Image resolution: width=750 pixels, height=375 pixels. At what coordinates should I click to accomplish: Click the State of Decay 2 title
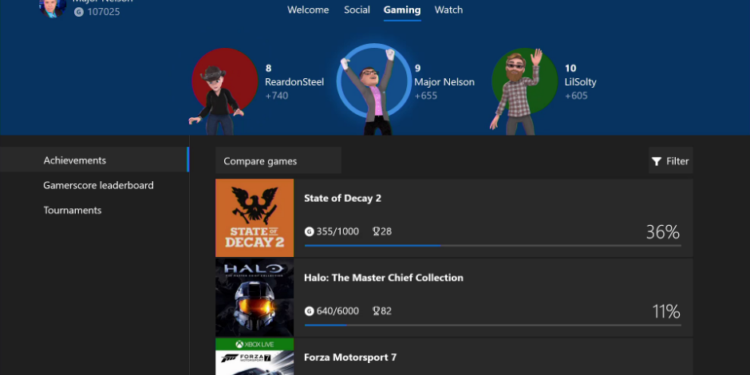click(342, 198)
